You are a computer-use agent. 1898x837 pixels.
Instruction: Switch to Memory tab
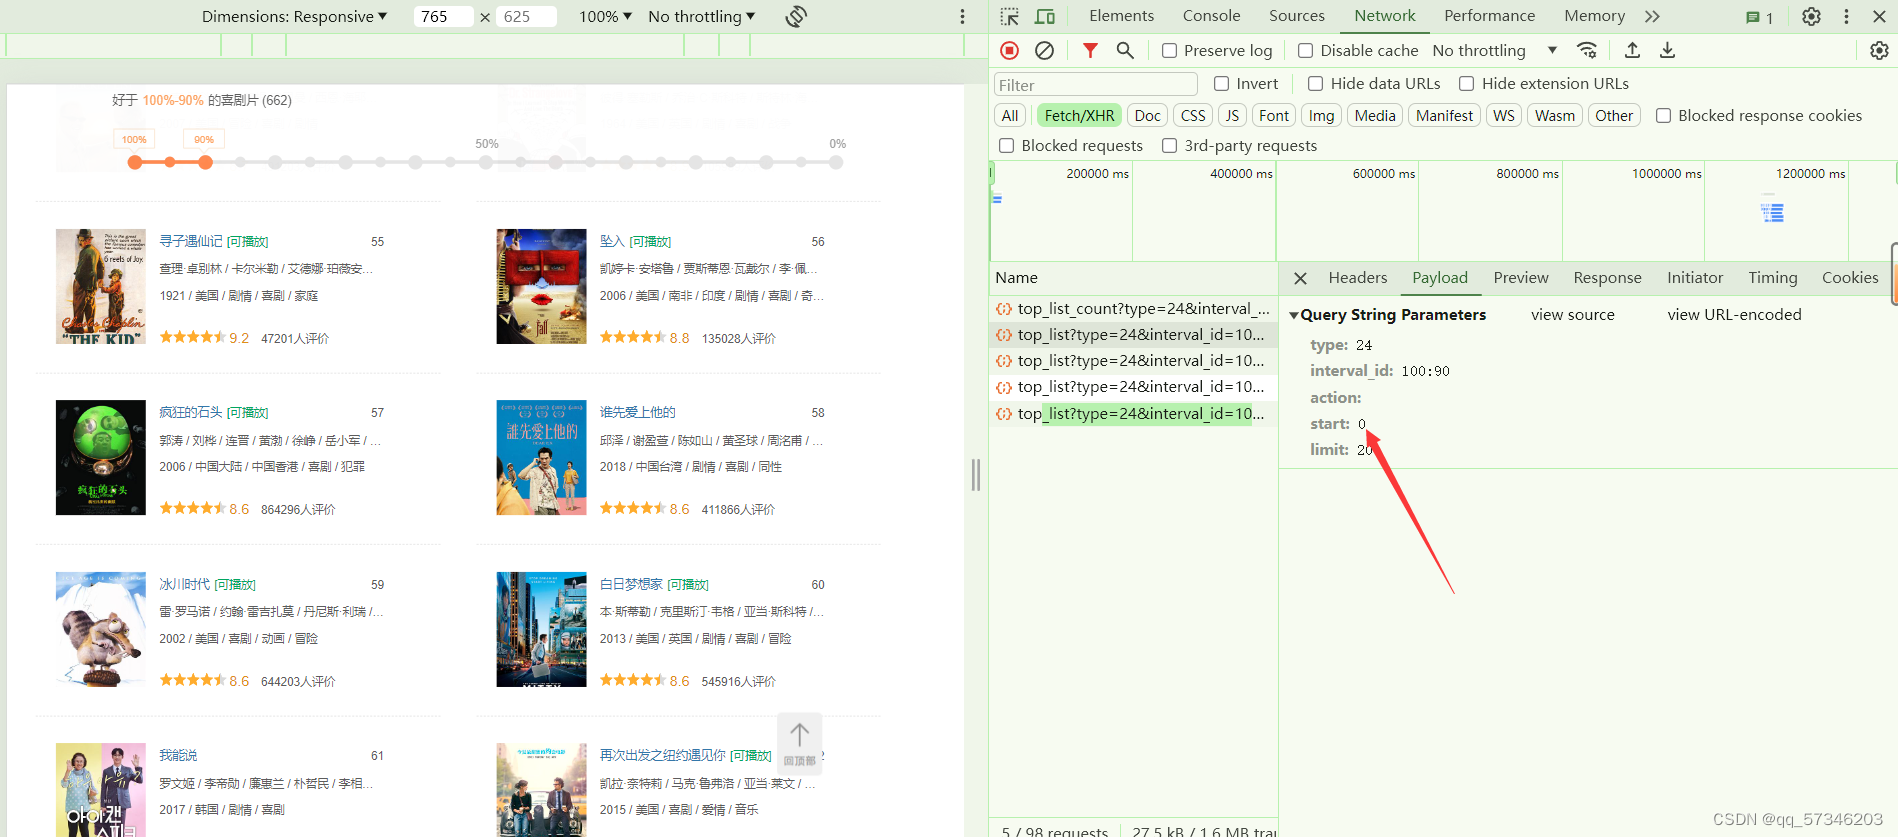pyautogui.click(x=1594, y=16)
